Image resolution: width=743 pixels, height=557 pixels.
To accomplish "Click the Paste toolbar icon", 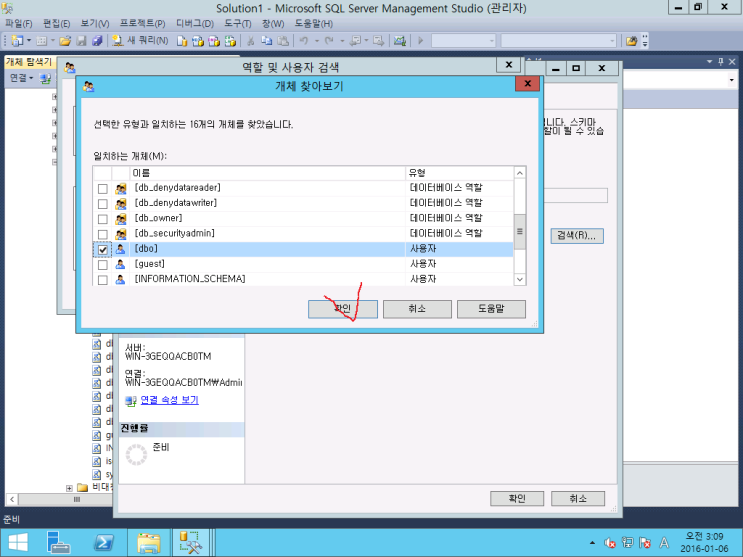I will point(283,41).
